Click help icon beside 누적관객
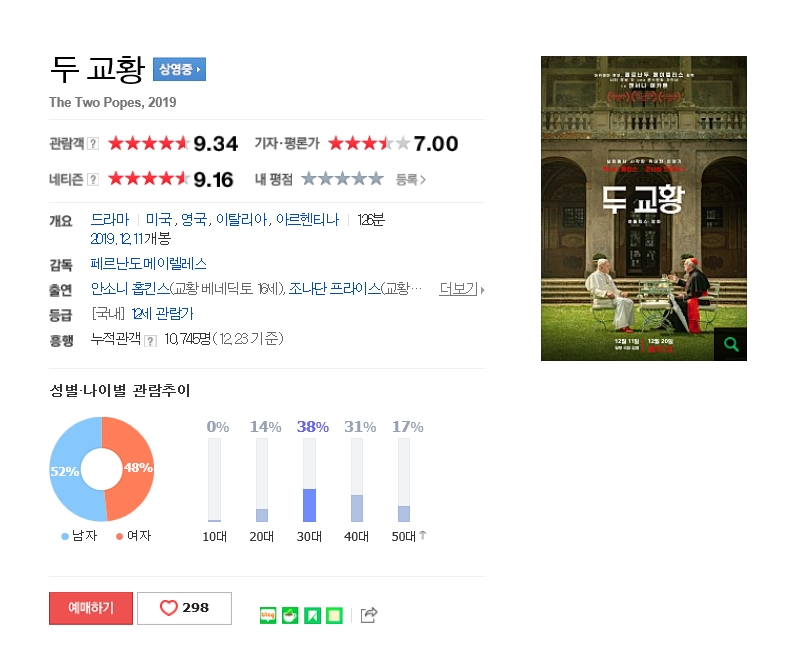Image resolution: width=792 pixels, height=670 pixels. click(x=150, y=341)
